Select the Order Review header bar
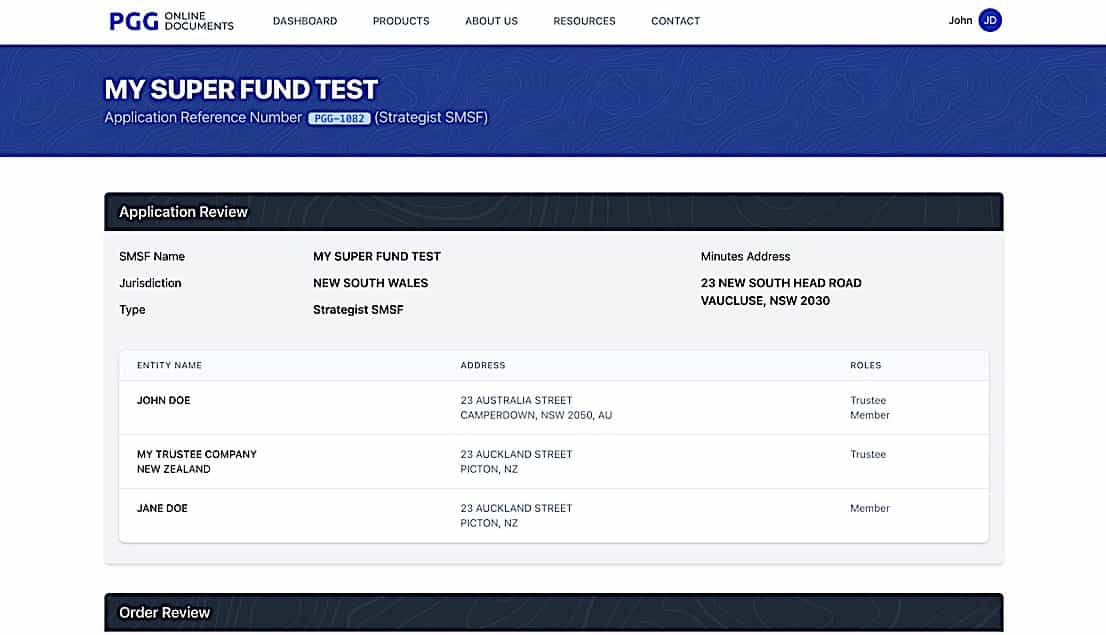This screenshot has width=1106, height=635. 164,612
